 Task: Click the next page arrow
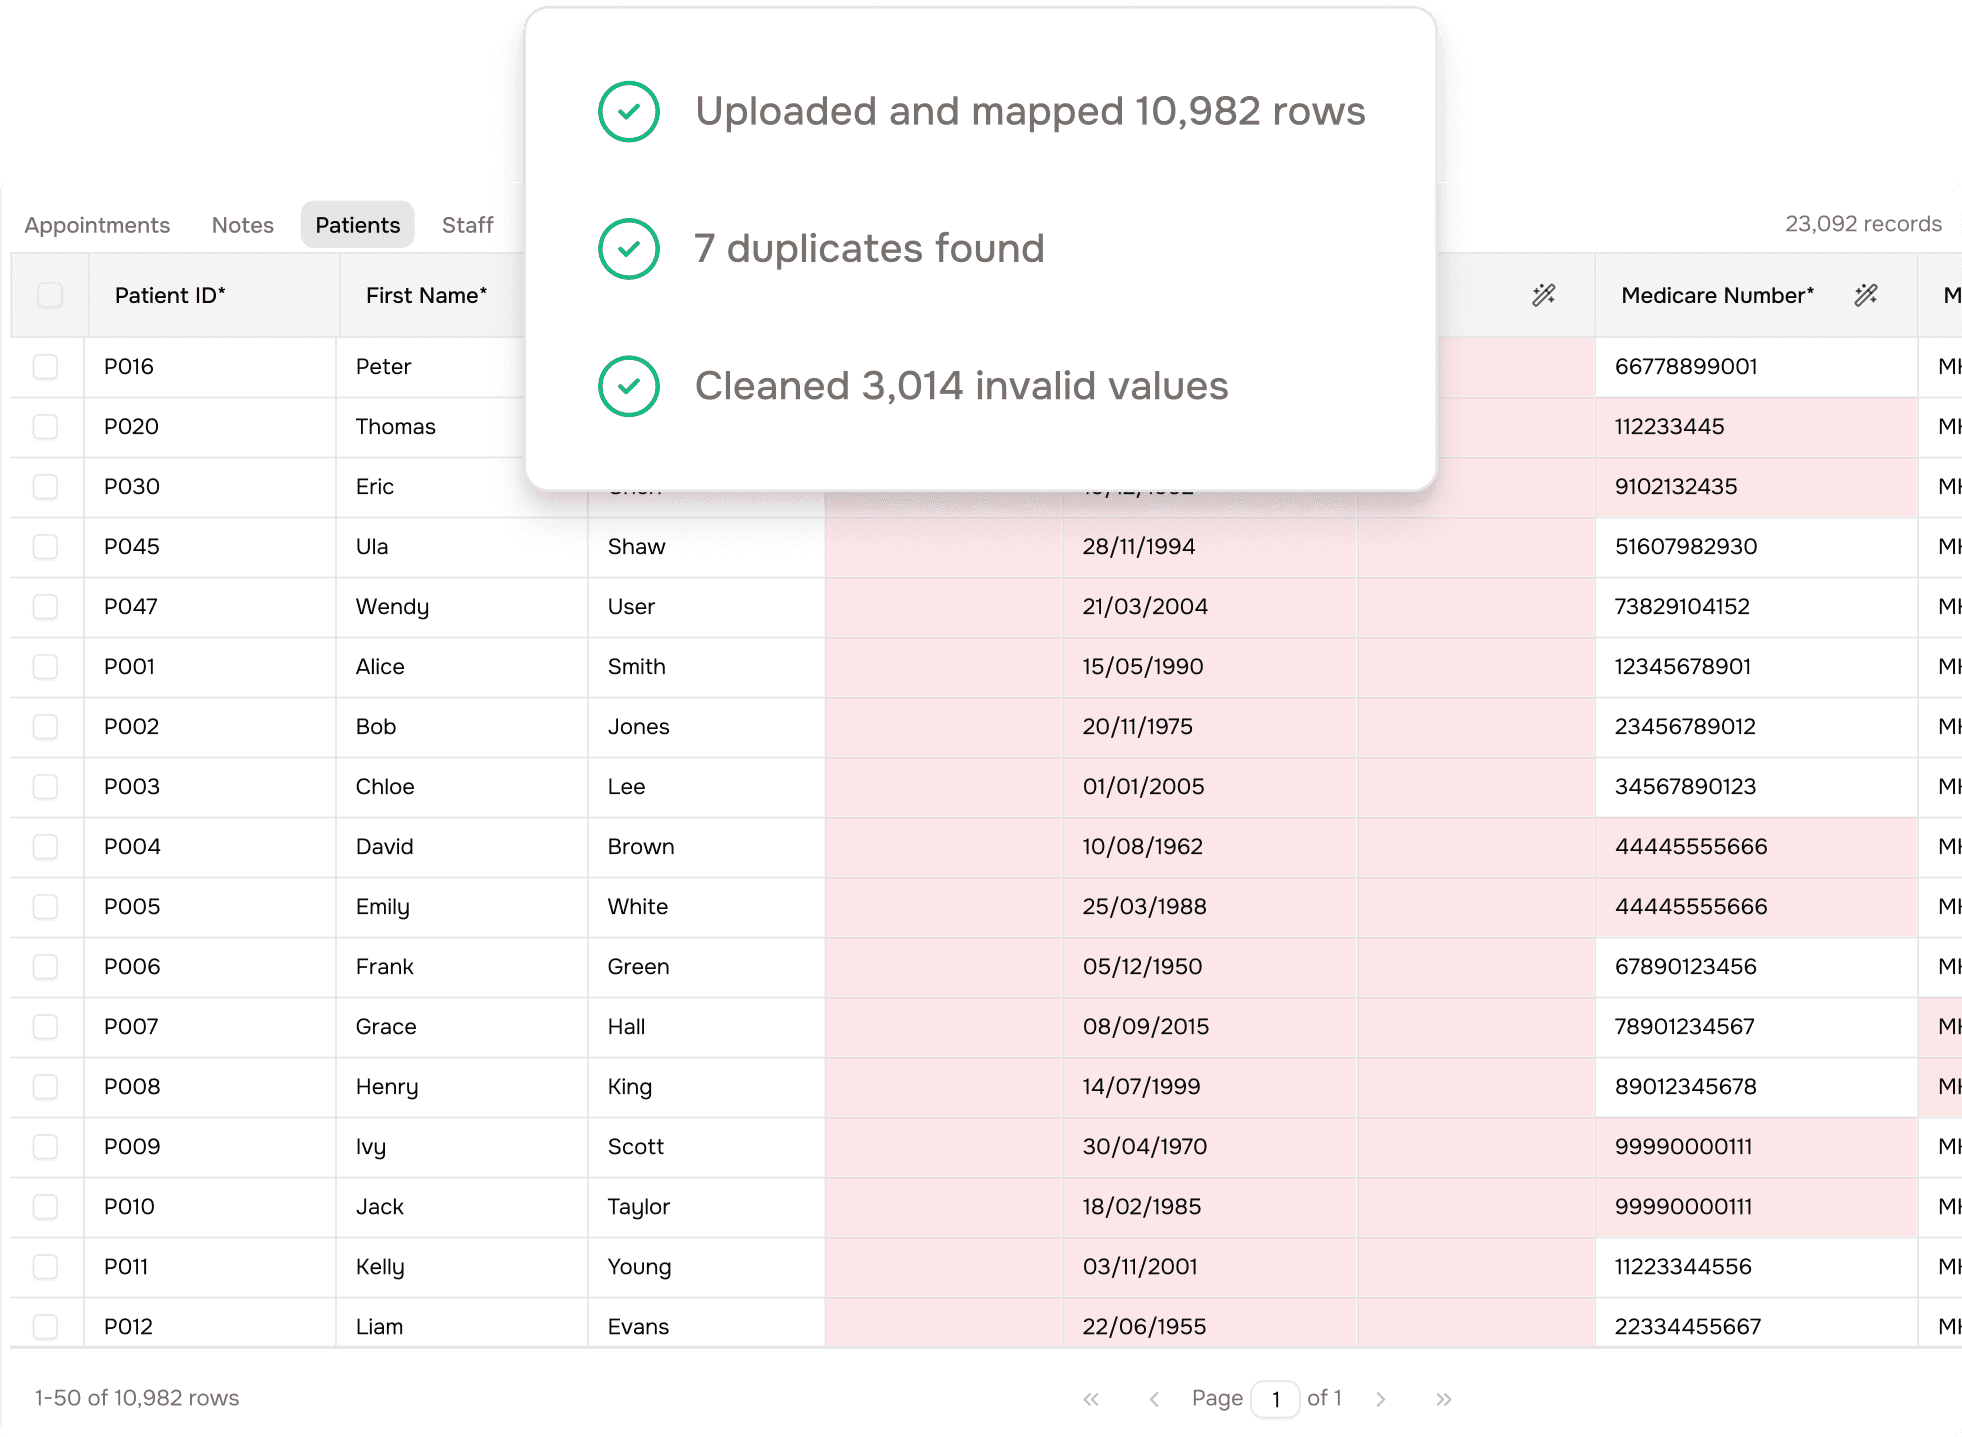1380,1398
